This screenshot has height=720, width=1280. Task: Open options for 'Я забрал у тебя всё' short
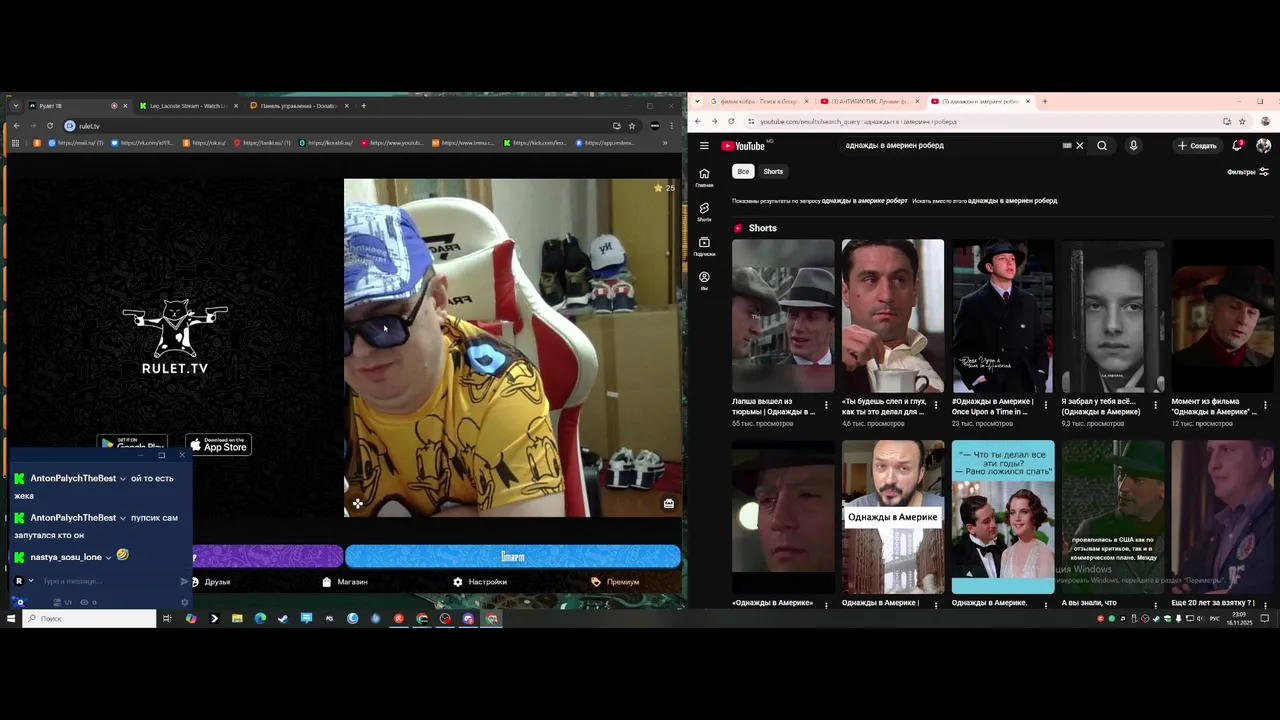[x=1156, y=405]
